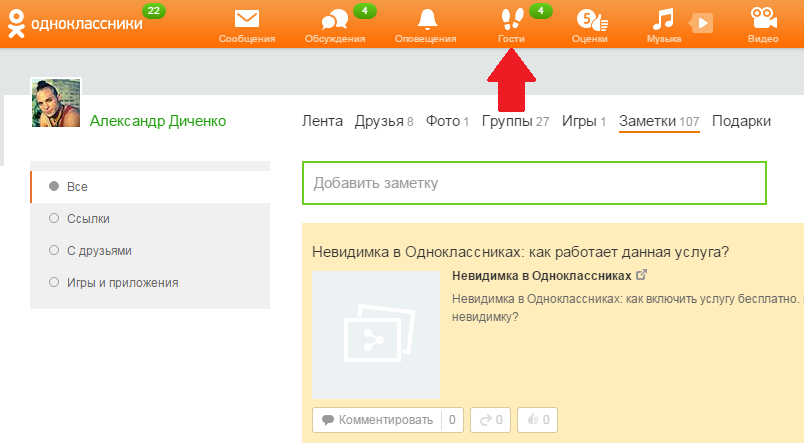Open Обсуждения speech bubbles icon
Screen dimensions: 804x448
tap(334, 21)
